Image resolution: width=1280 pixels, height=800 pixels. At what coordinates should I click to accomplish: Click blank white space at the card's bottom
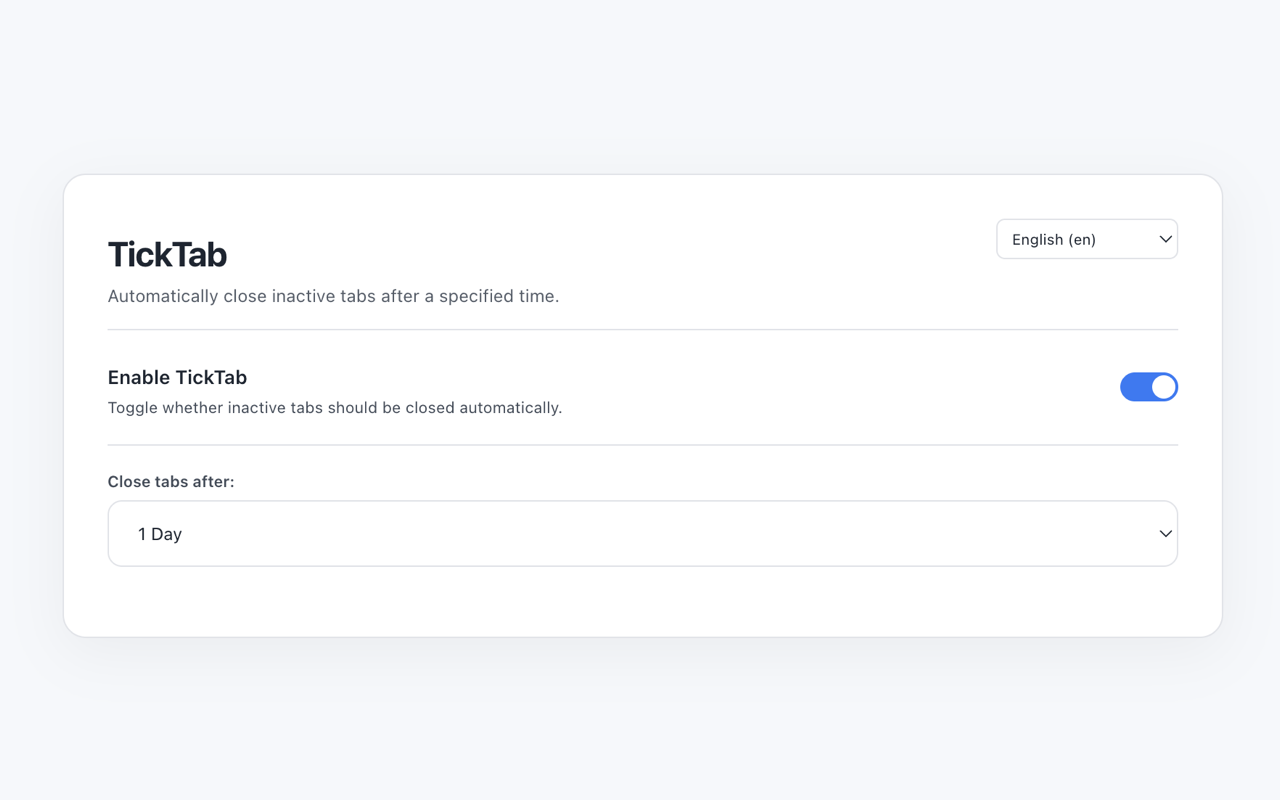point(642,603)
